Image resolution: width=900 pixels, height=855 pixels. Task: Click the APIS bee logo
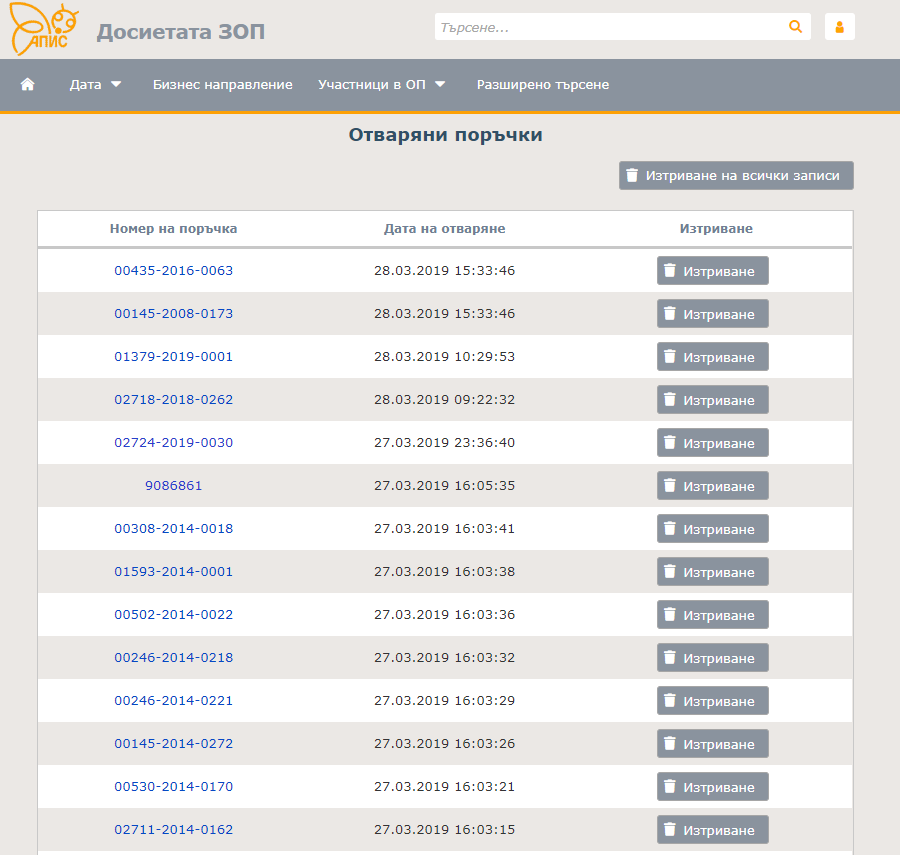point(44,30)
